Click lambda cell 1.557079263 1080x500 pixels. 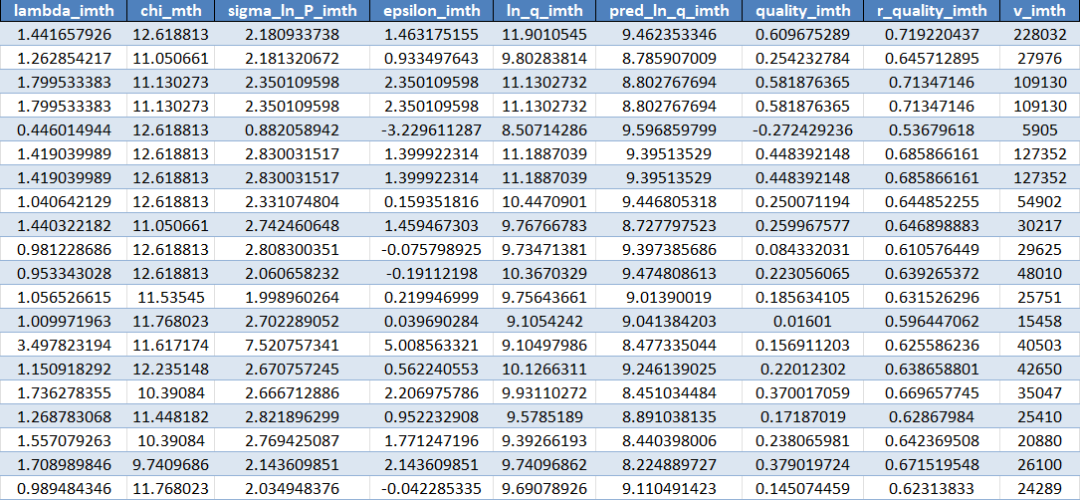(63, 439)
